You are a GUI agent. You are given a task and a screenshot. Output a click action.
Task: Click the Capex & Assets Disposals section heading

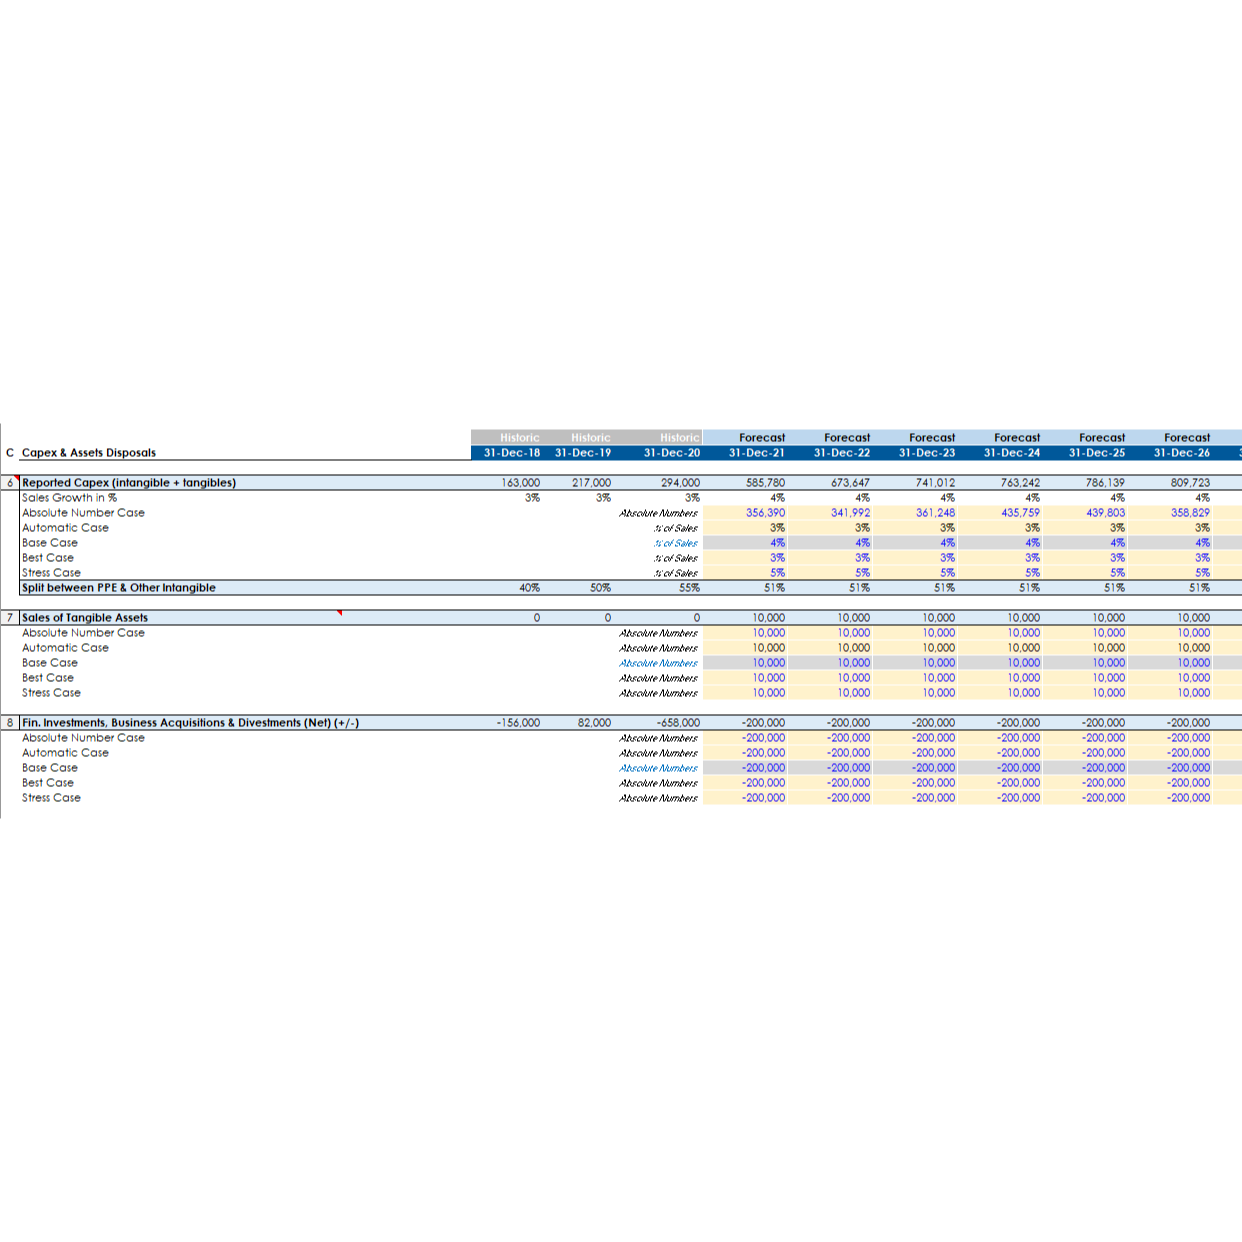click(x=89, y=453)
